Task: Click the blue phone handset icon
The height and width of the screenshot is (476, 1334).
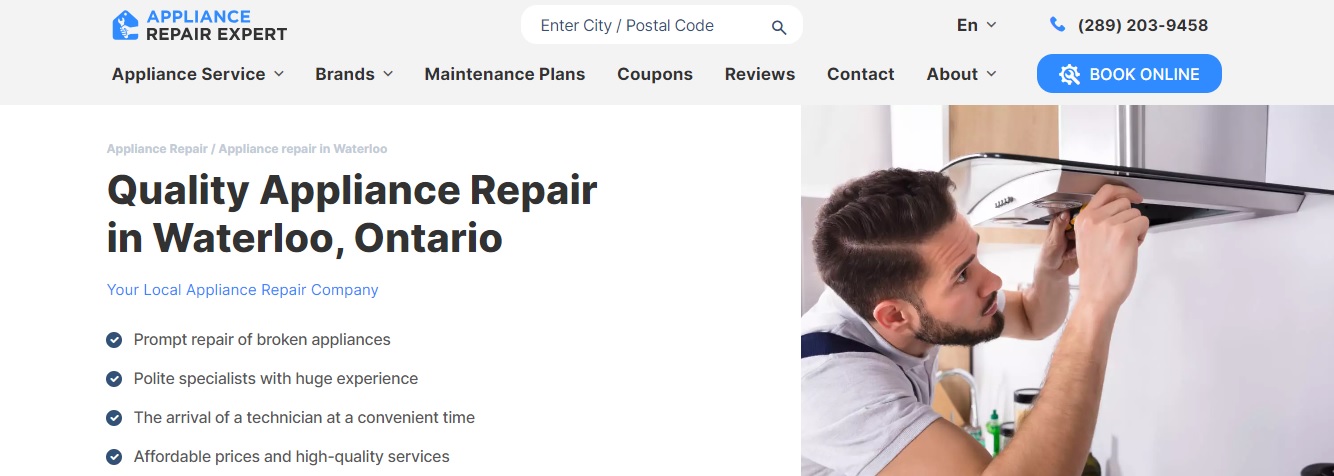Action: (1057, 24)
